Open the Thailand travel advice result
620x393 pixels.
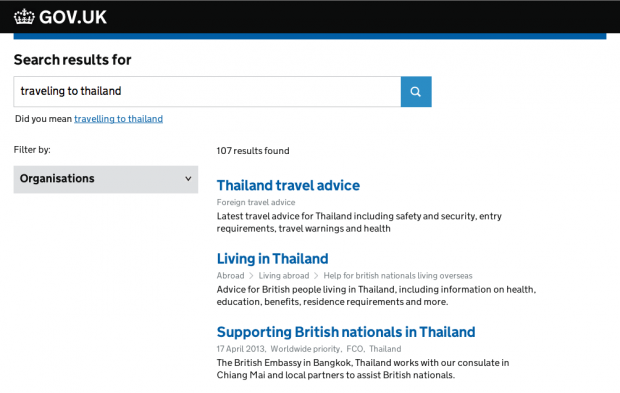pos(288,185)
